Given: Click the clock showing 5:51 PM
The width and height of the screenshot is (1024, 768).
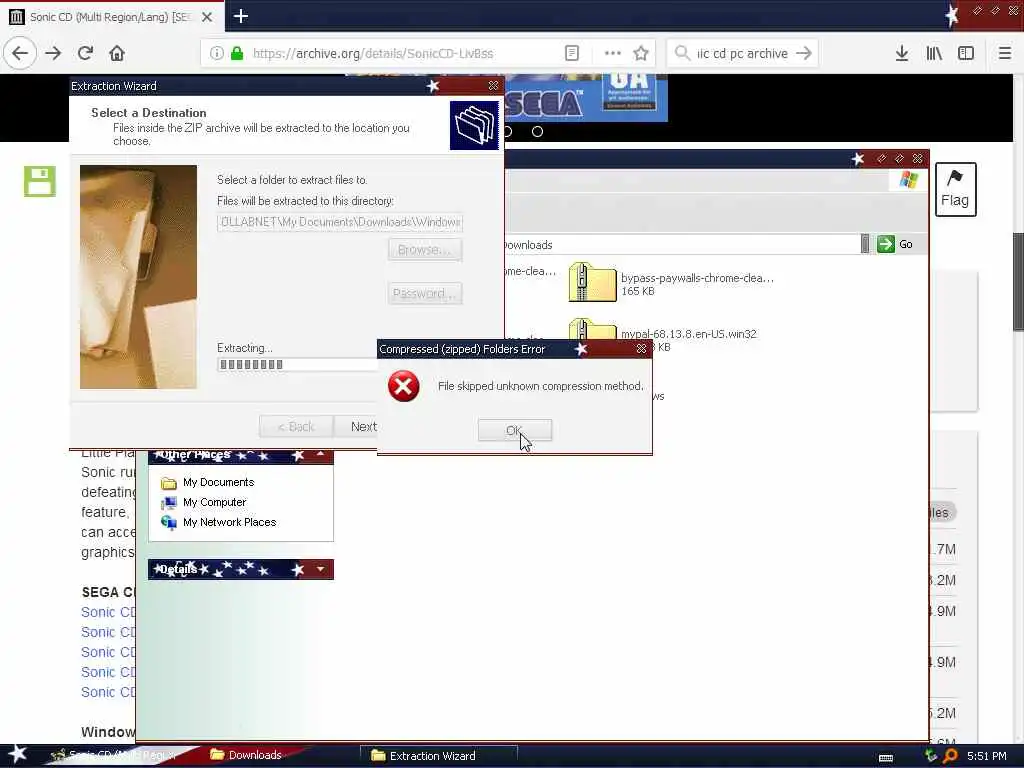Looking at the screenshot, I should point(987,756).
